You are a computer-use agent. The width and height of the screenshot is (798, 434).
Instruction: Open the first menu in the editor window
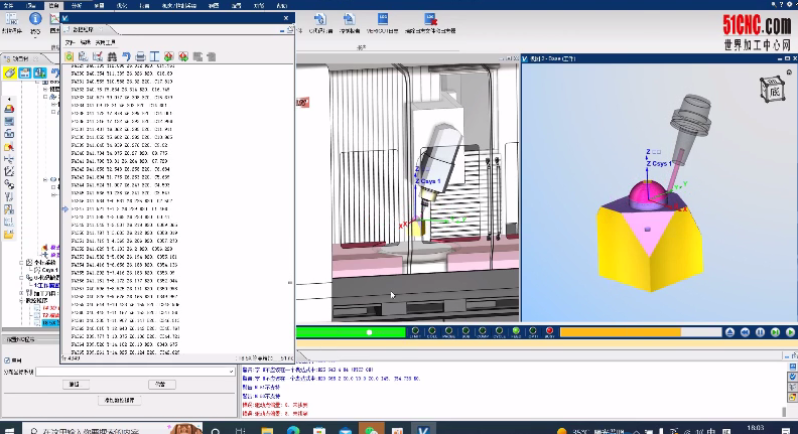point(70,44)
